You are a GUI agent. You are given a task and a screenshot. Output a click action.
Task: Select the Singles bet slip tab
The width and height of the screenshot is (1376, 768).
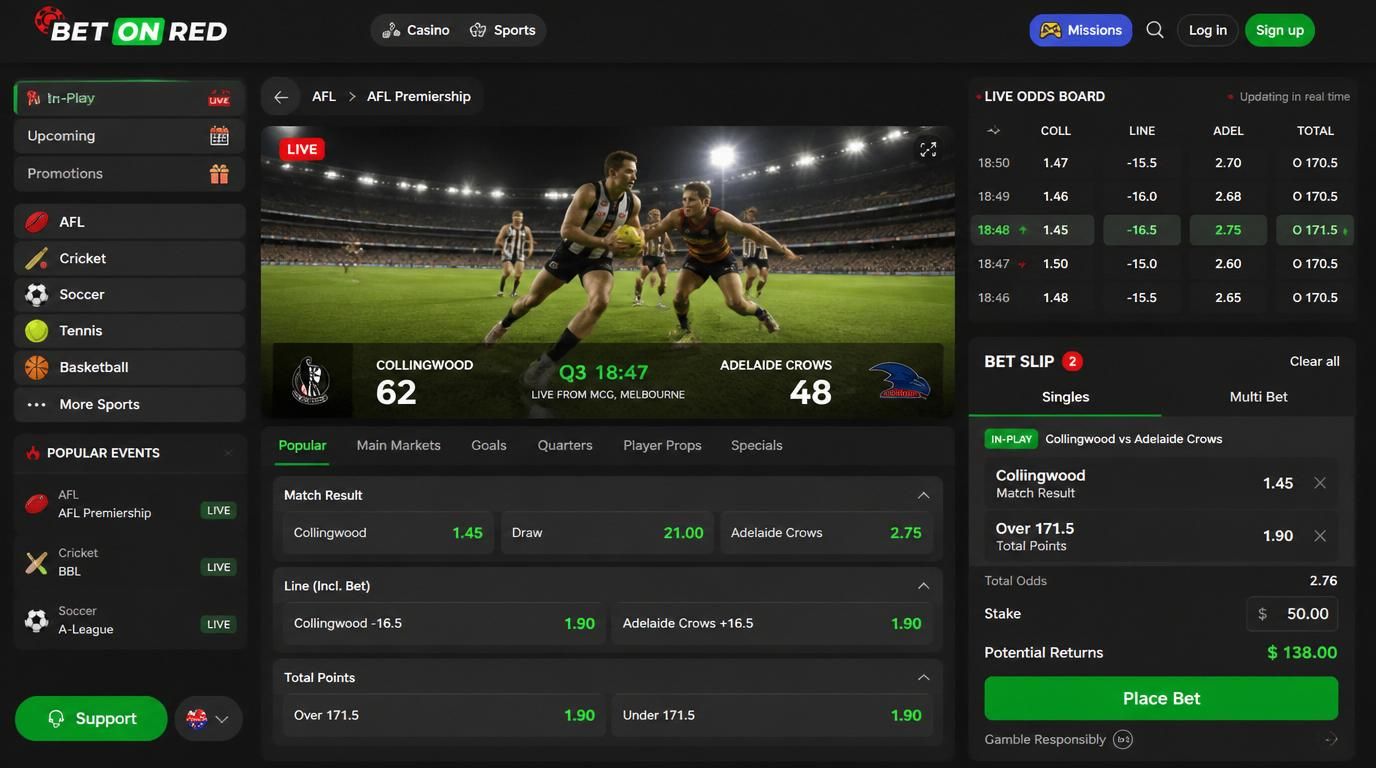1065,397
